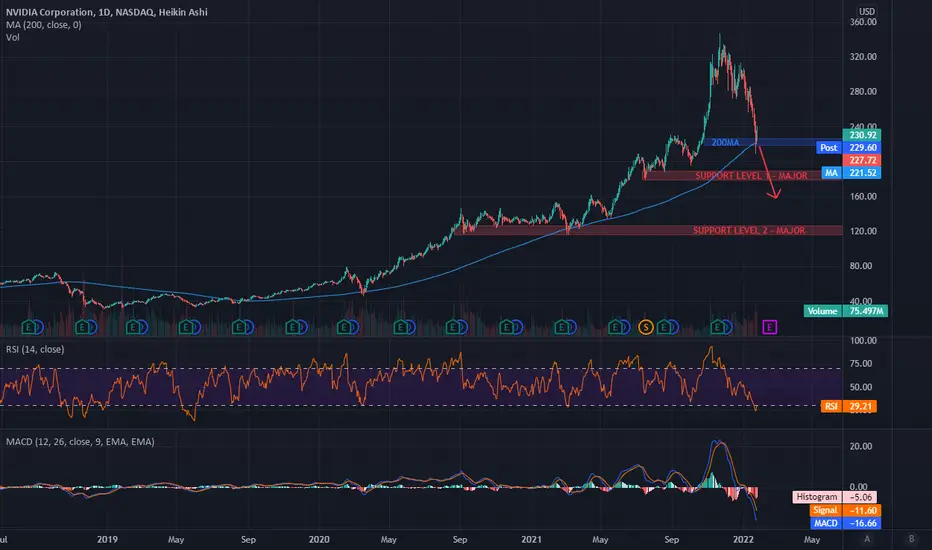932x550 pixels.
Task: Click the Post 229.60 price label
Action: tap(849, 147)
